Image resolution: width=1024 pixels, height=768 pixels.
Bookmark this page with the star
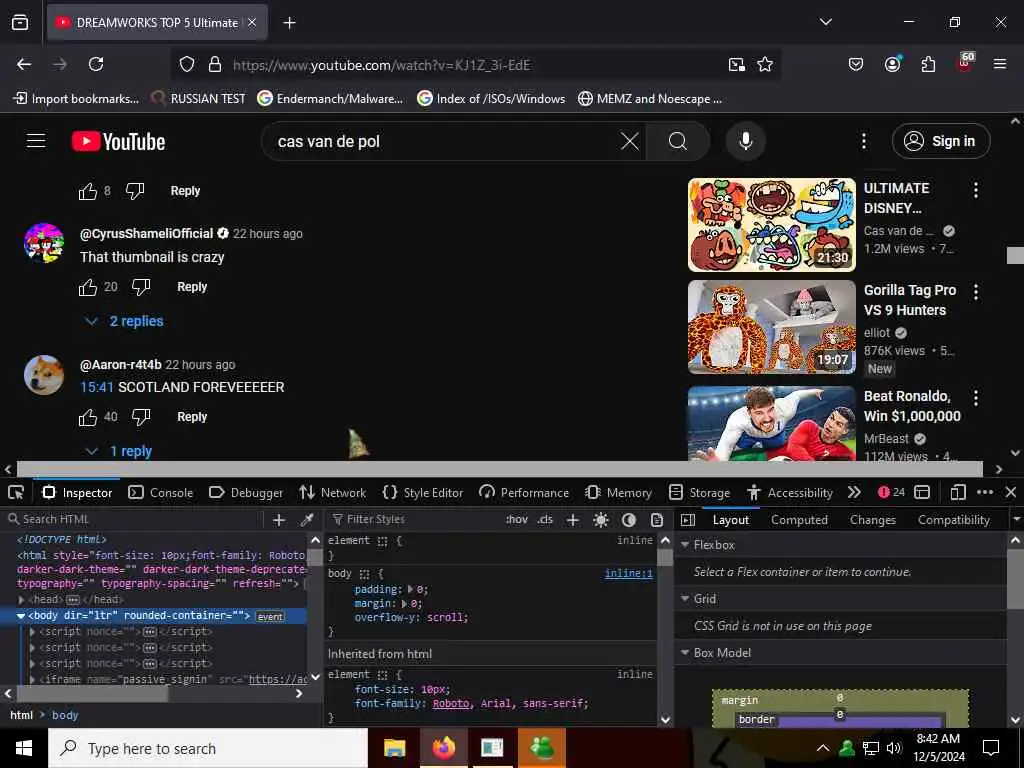[x=765, y=64]
